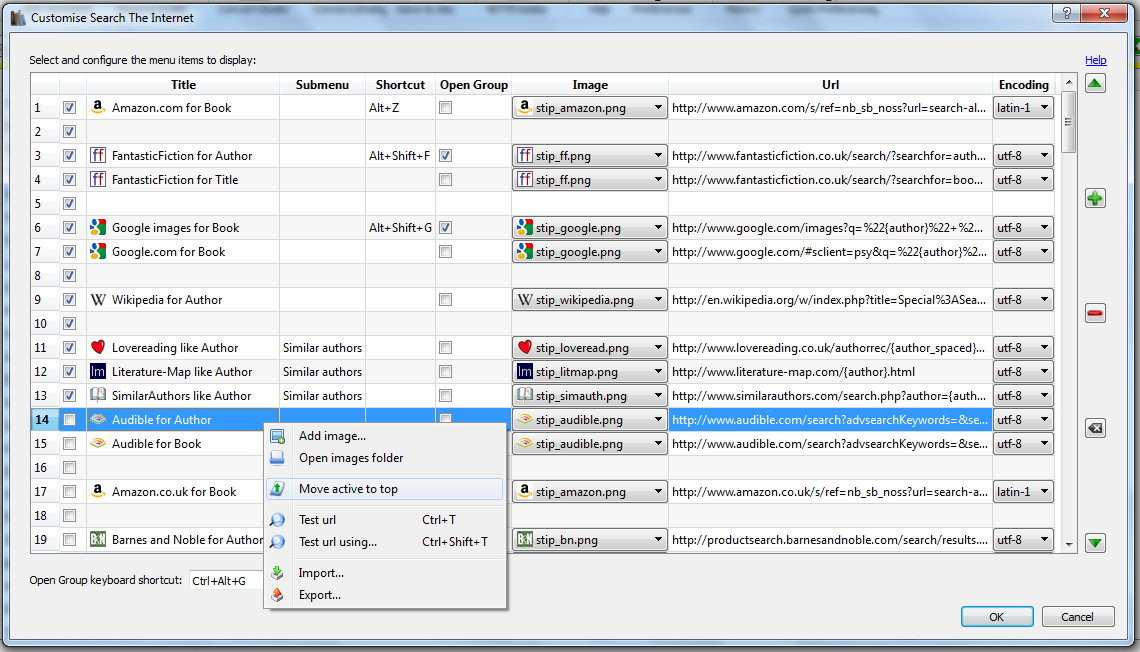Select Open images folder menu entry
This screenshot has width=1140, height=652.
click(x=385, y=458)
